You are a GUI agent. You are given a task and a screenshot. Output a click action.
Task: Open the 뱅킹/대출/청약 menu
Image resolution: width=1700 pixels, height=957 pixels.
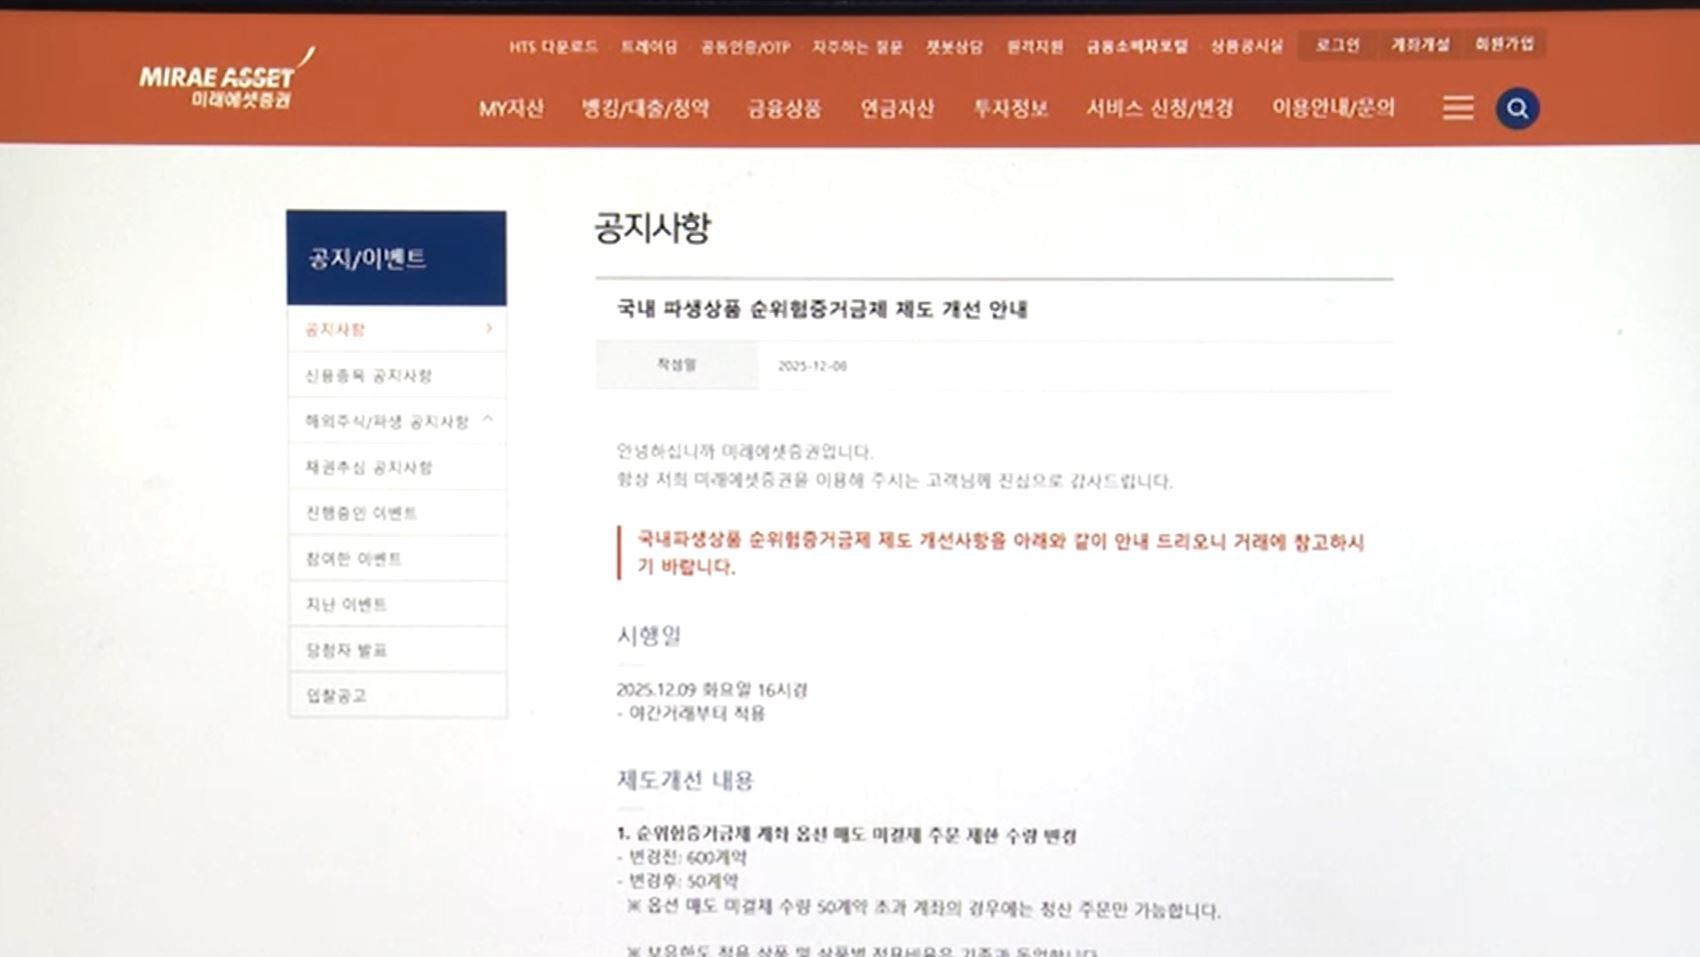point(645,108)
